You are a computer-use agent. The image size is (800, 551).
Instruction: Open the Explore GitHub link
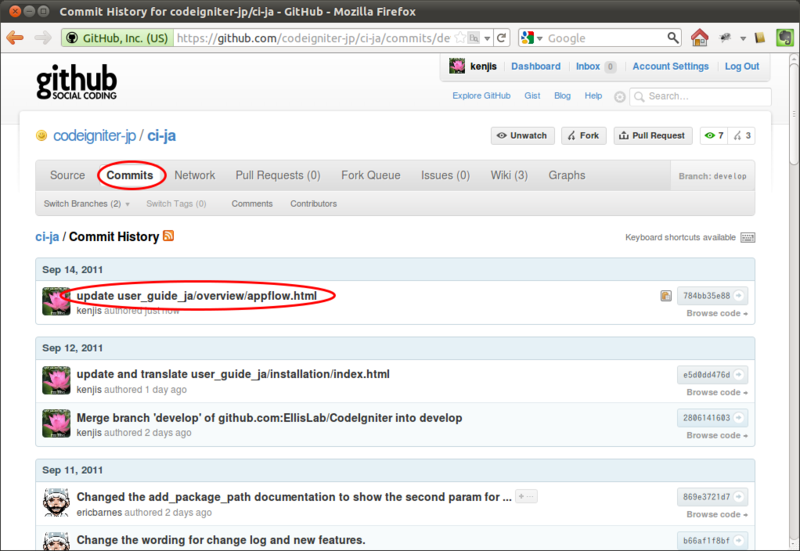481,96
